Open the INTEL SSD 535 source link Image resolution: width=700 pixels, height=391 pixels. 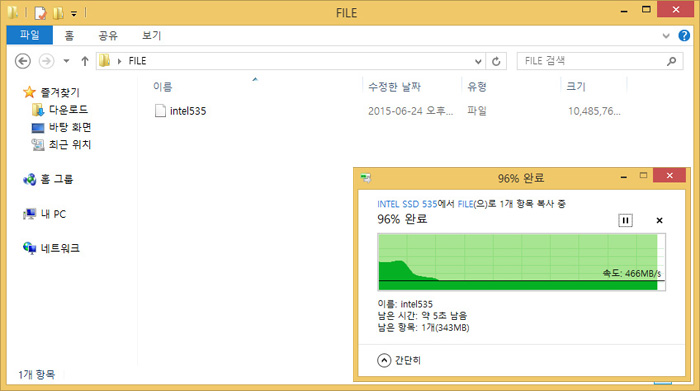click(407, 204)
